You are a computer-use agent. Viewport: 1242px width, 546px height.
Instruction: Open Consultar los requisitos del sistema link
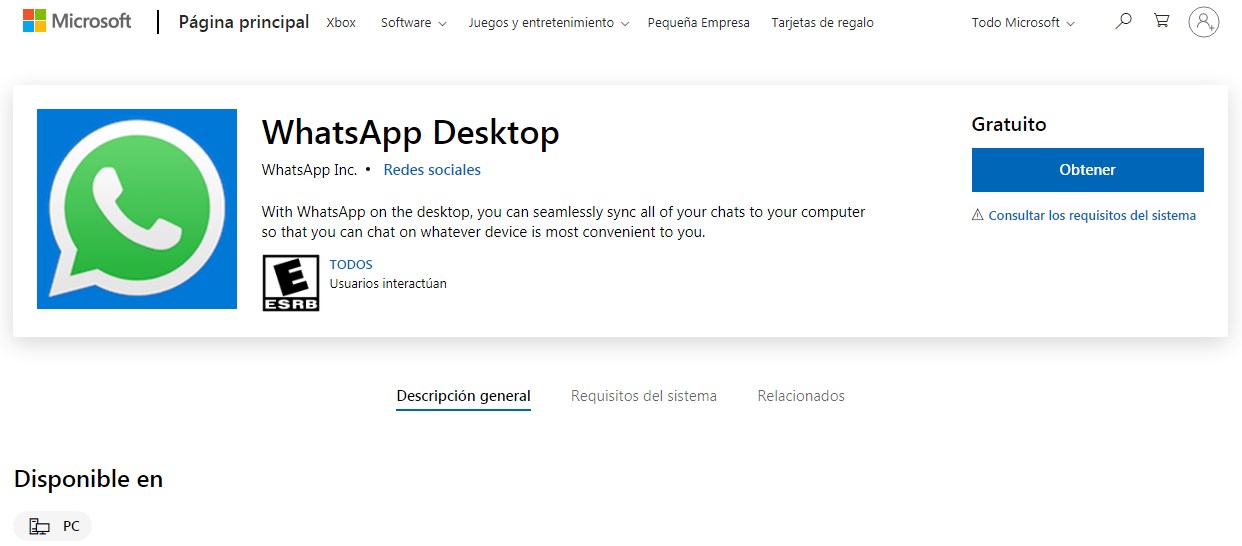(1092, 215)
